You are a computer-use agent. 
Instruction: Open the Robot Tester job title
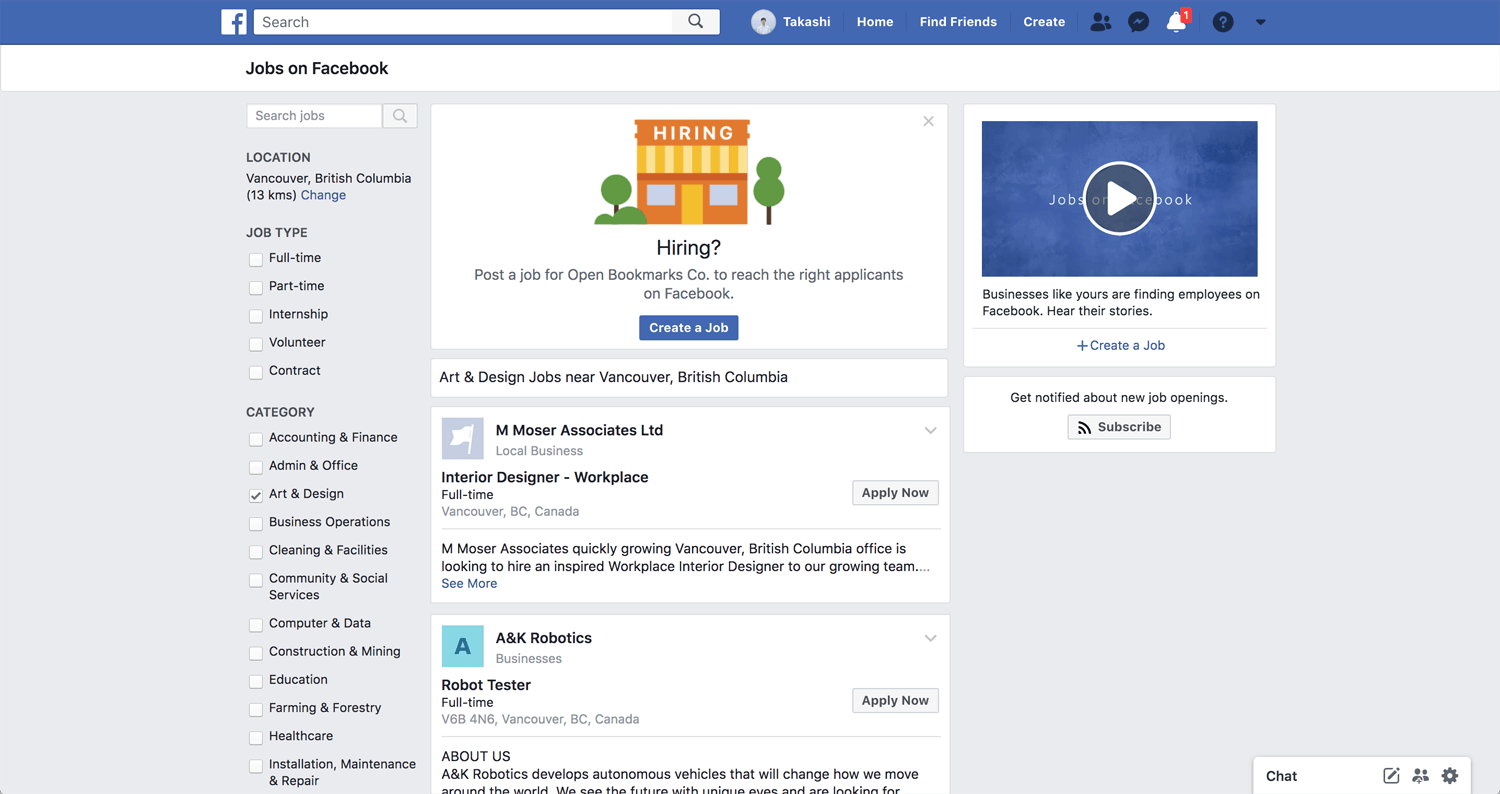[486, 685]
